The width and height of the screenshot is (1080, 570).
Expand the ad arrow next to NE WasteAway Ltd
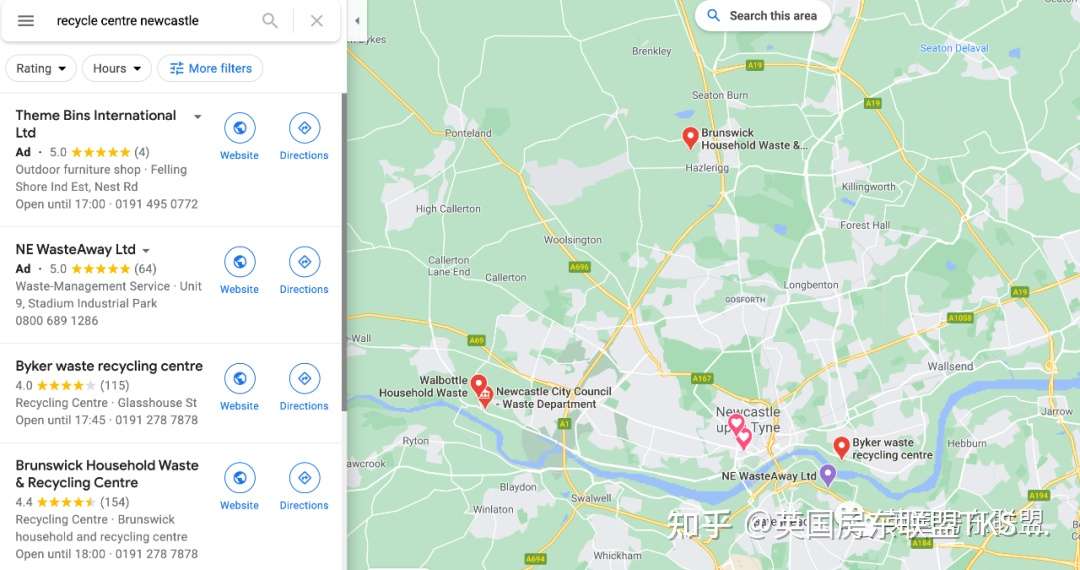tap(146, 251)
